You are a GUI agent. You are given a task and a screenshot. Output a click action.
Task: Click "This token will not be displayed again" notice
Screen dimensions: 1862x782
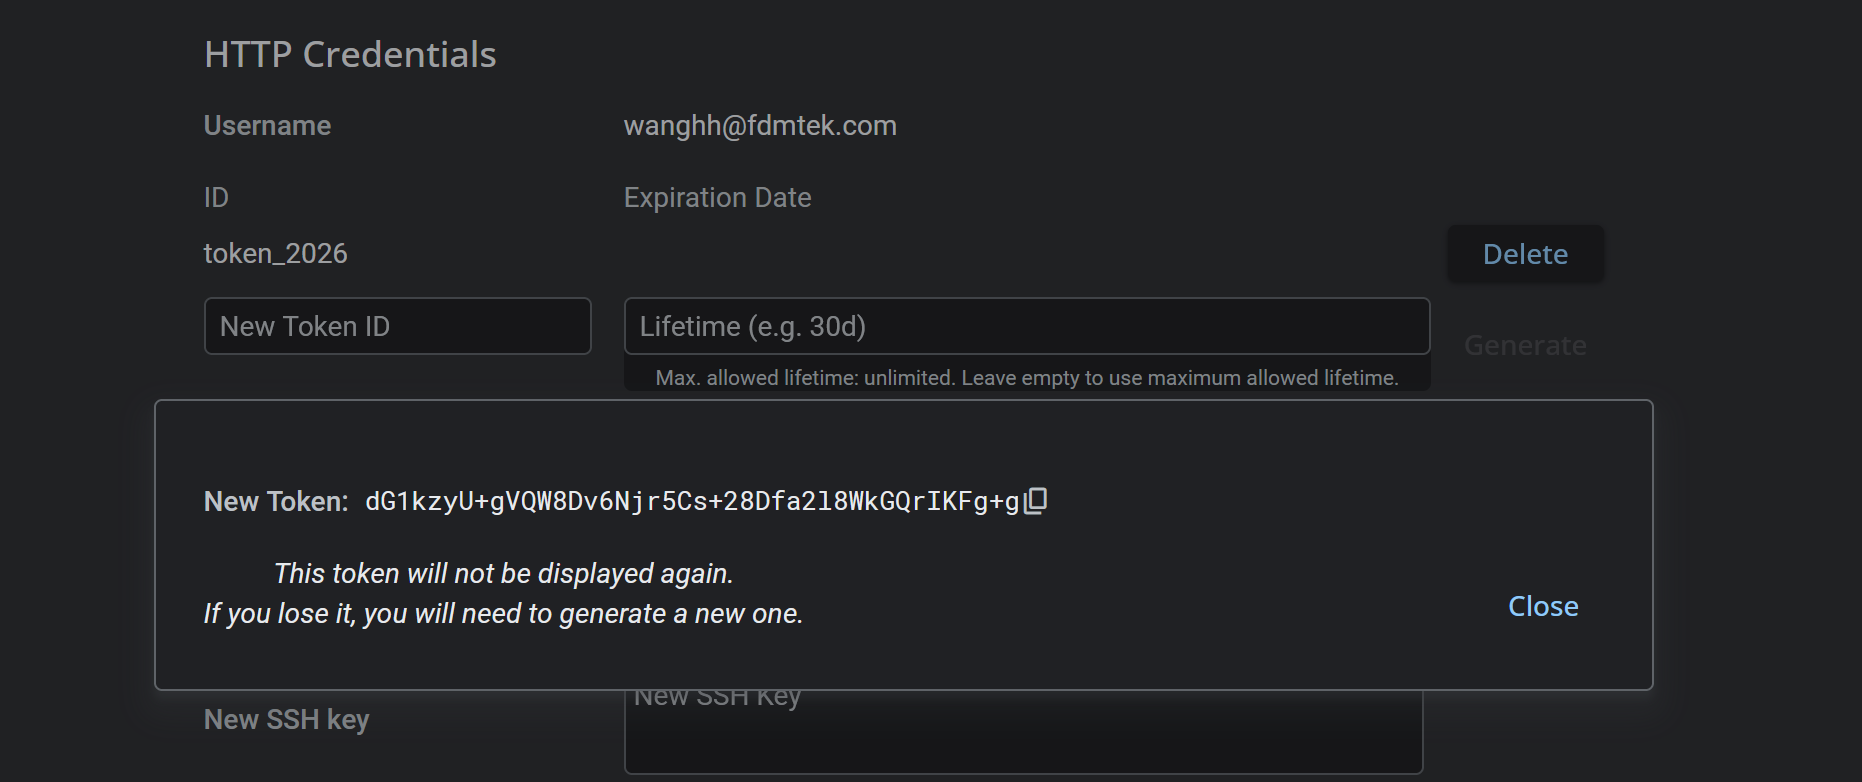[503, 574]
